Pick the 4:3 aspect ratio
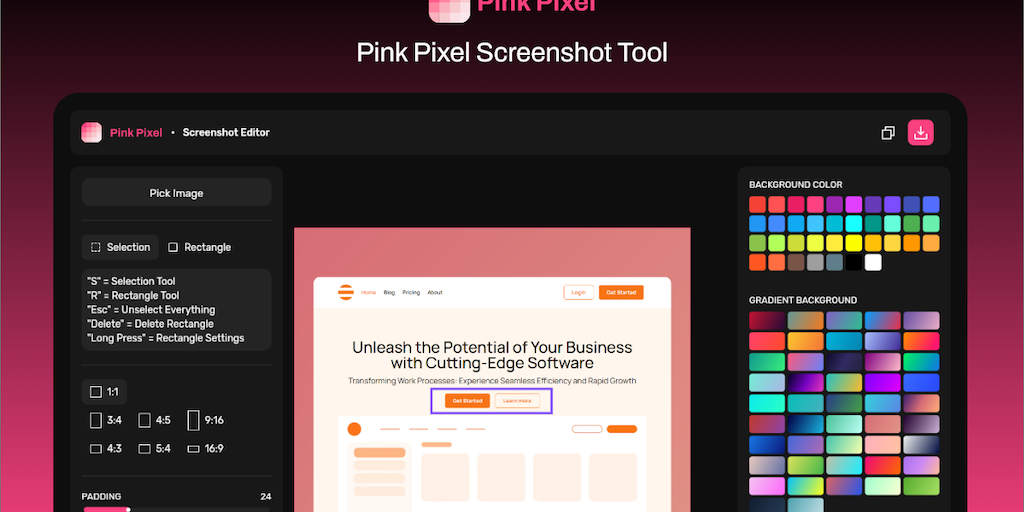 coord(106,449)
